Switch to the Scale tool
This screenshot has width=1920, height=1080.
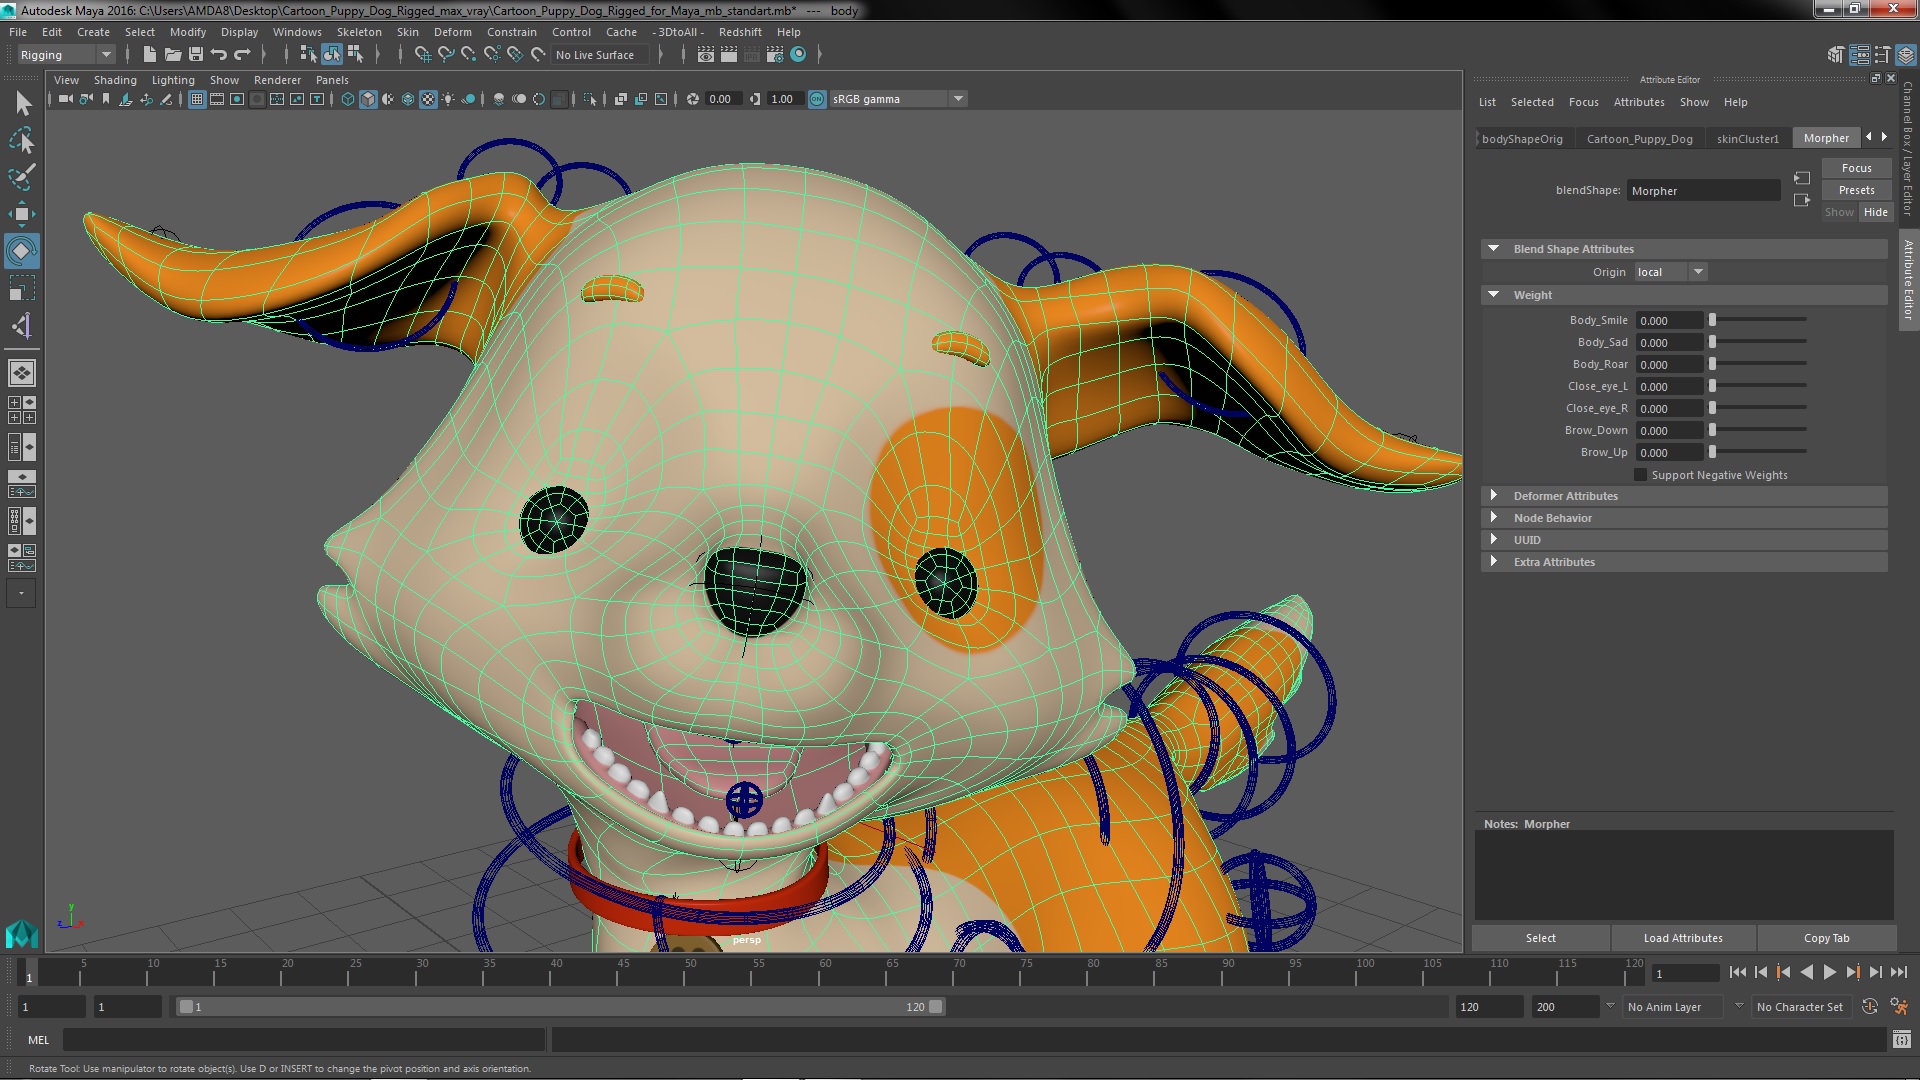click(x=22, y=289)
